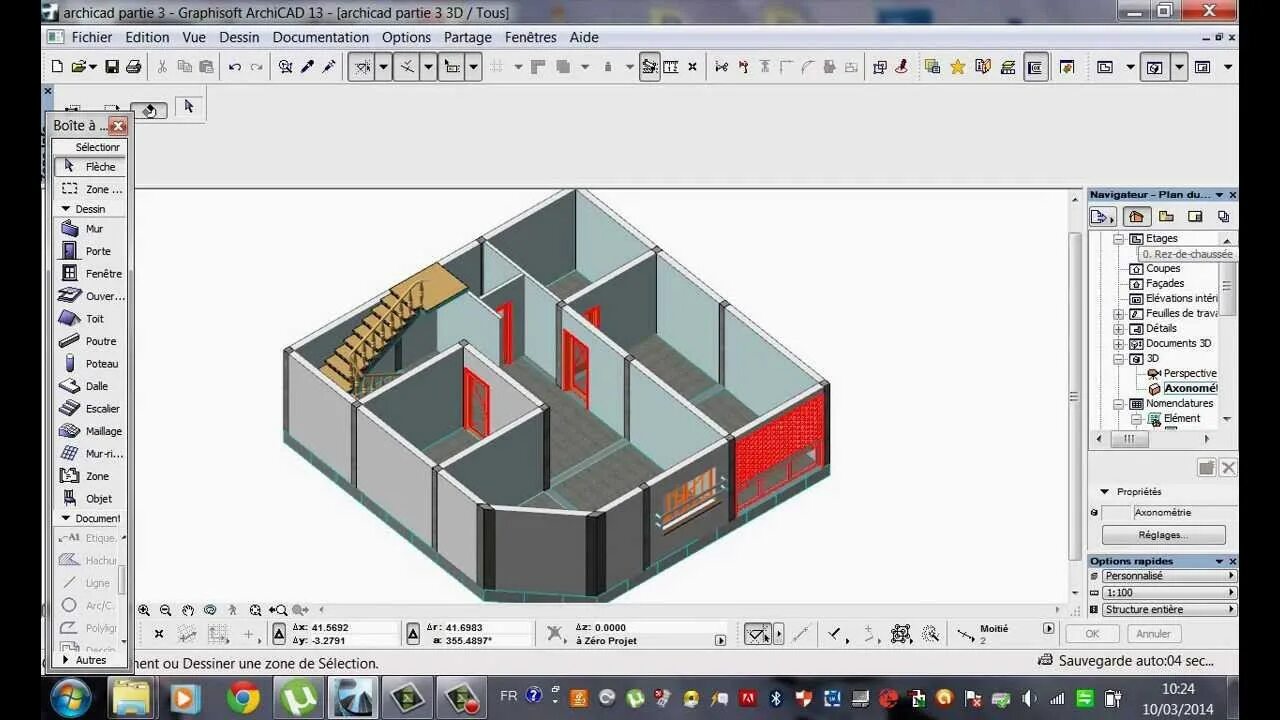Viewport: 1280px width, 720px height.
Task: Click the zoom in magnifier icon
Action: click(x=144, y=610)
